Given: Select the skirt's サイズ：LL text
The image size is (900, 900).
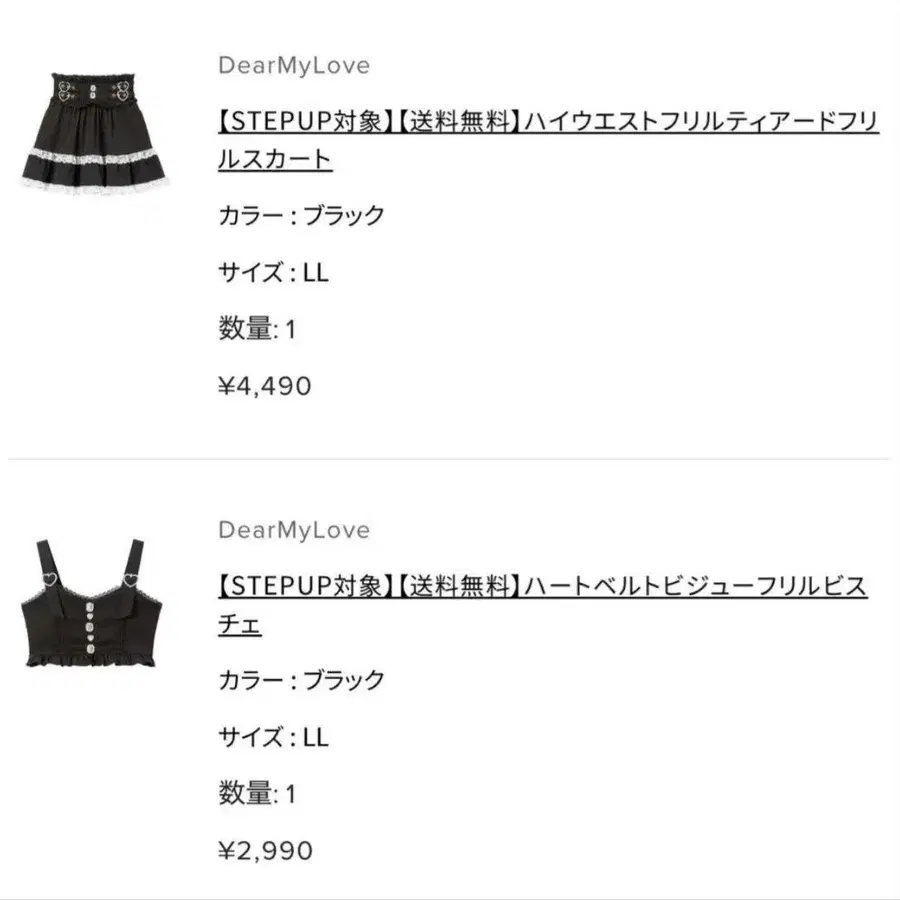Looking at the screenshot, I should (273, 272).
